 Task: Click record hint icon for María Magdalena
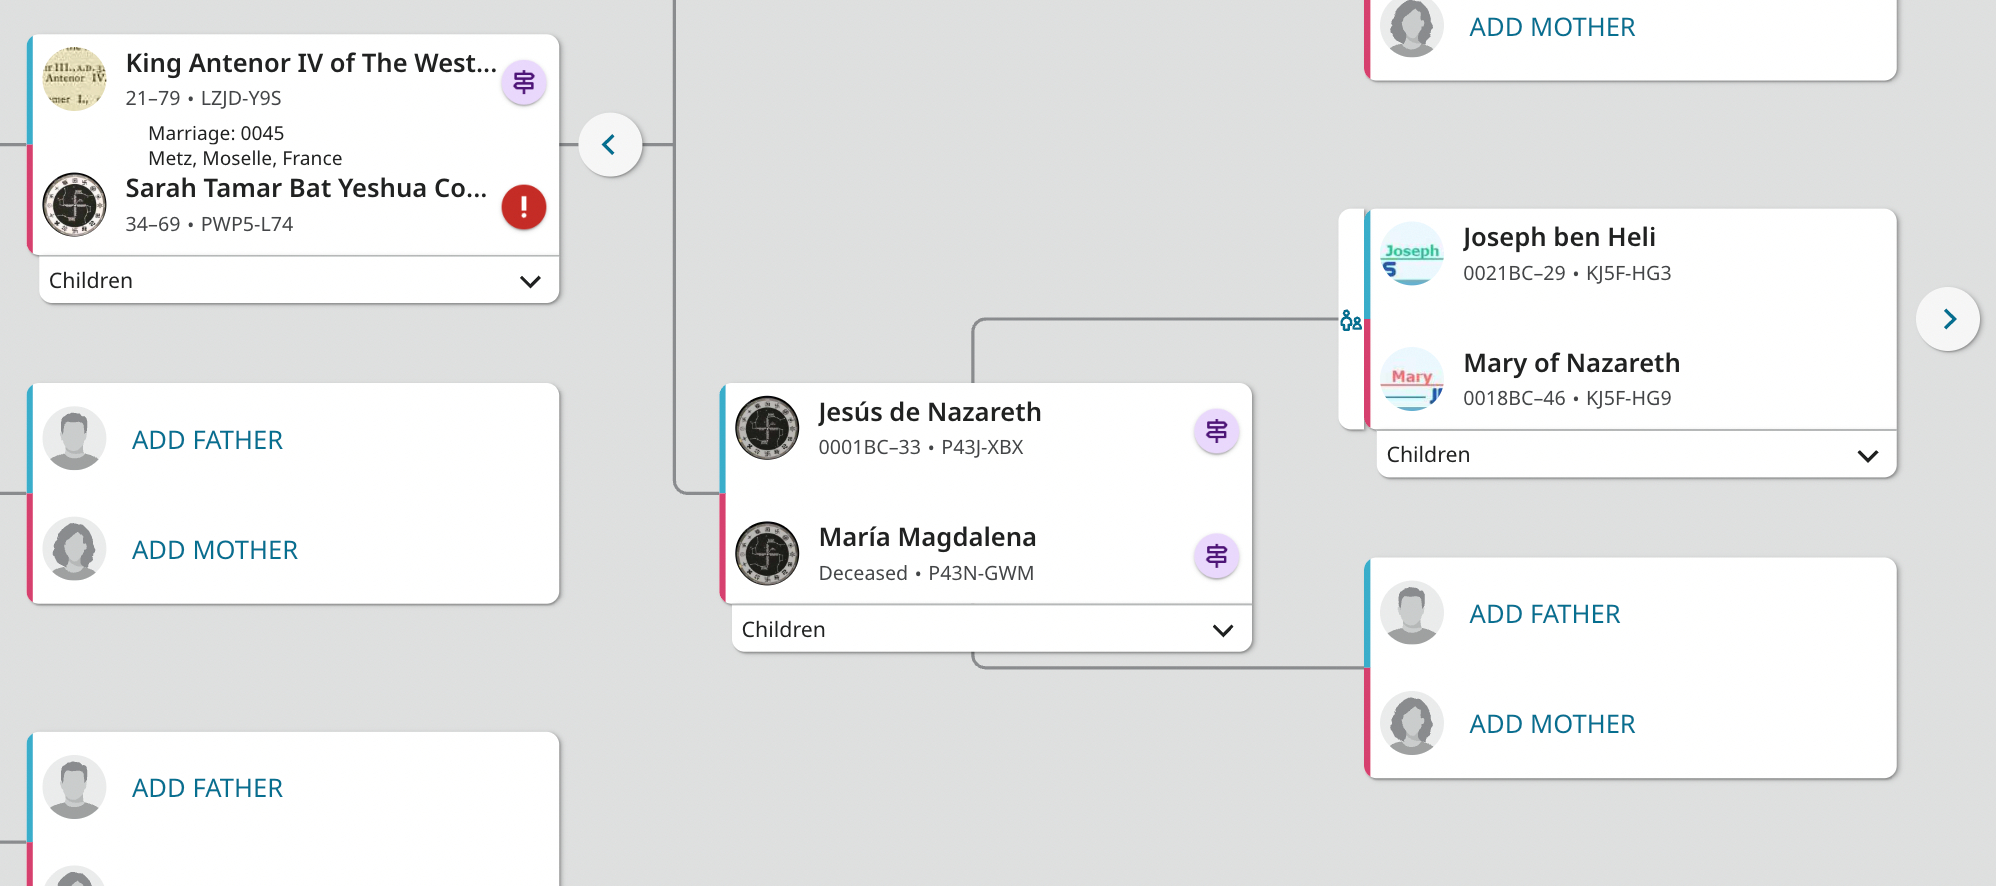(1216, 556)
